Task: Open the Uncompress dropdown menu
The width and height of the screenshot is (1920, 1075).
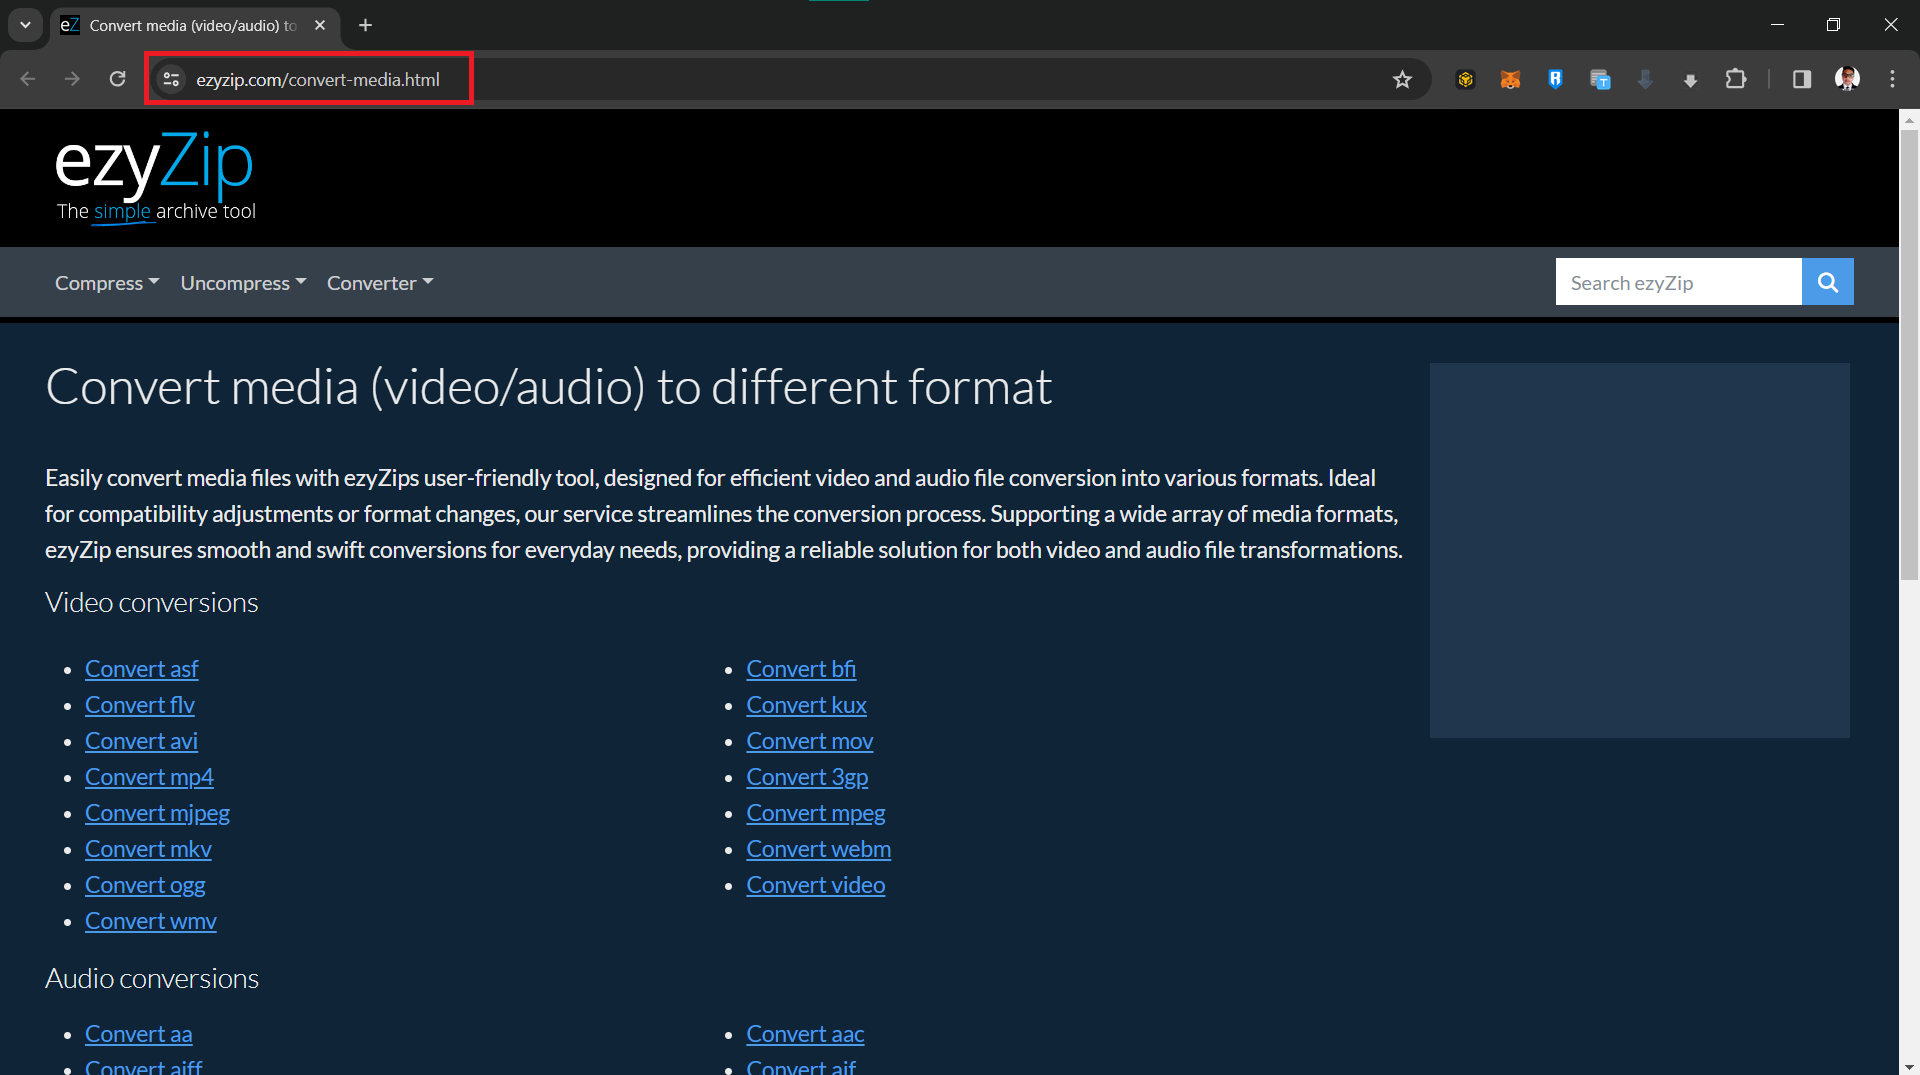Action: pos(242,283)
